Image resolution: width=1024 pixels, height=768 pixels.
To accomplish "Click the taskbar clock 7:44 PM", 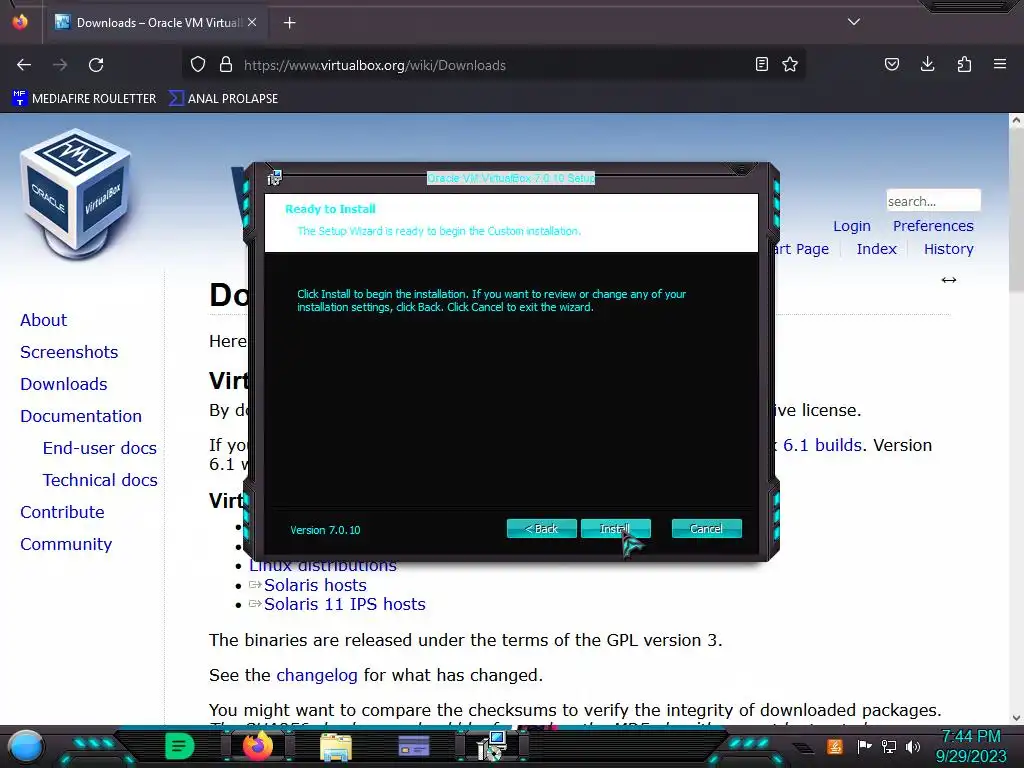I will click(x=971, y=737).
